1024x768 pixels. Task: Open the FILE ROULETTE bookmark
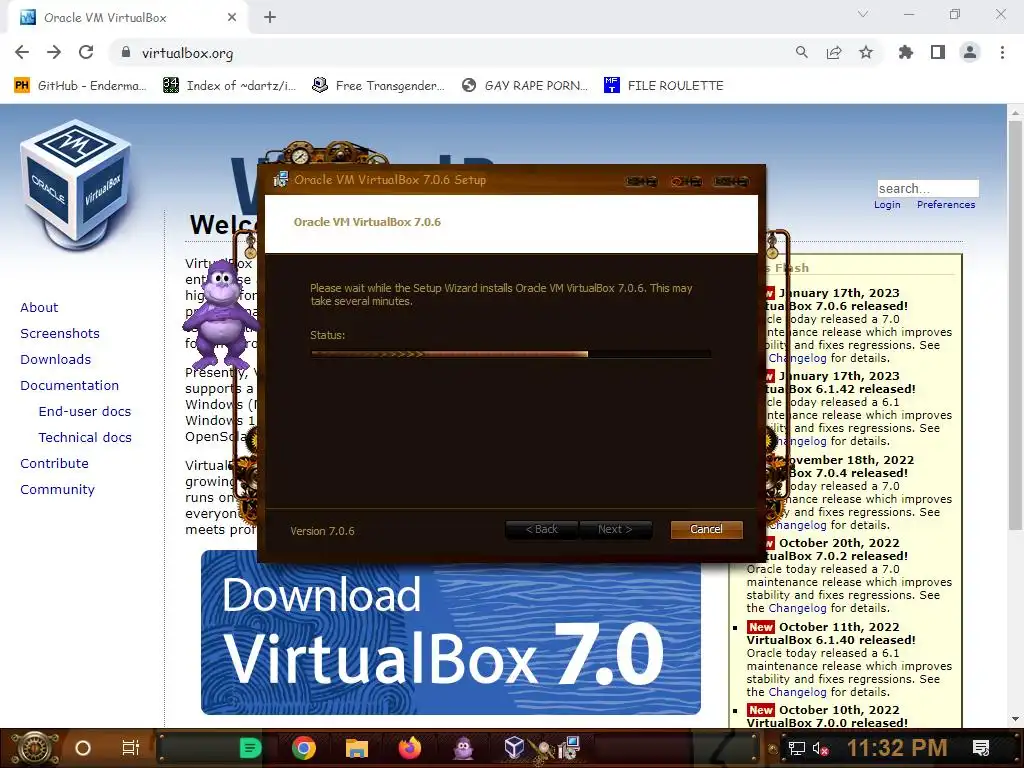(664, 86)
